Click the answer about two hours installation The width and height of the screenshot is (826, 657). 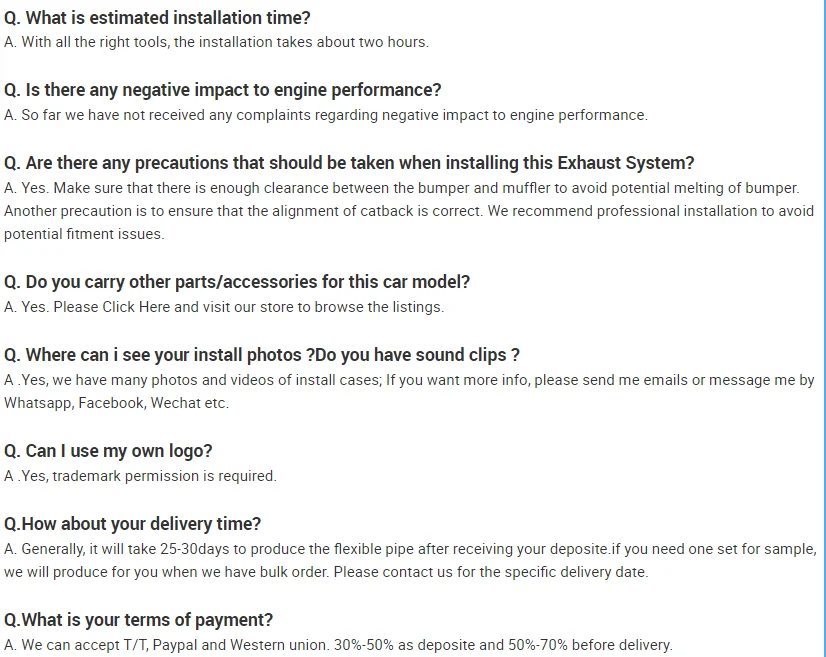pos(216,42)
